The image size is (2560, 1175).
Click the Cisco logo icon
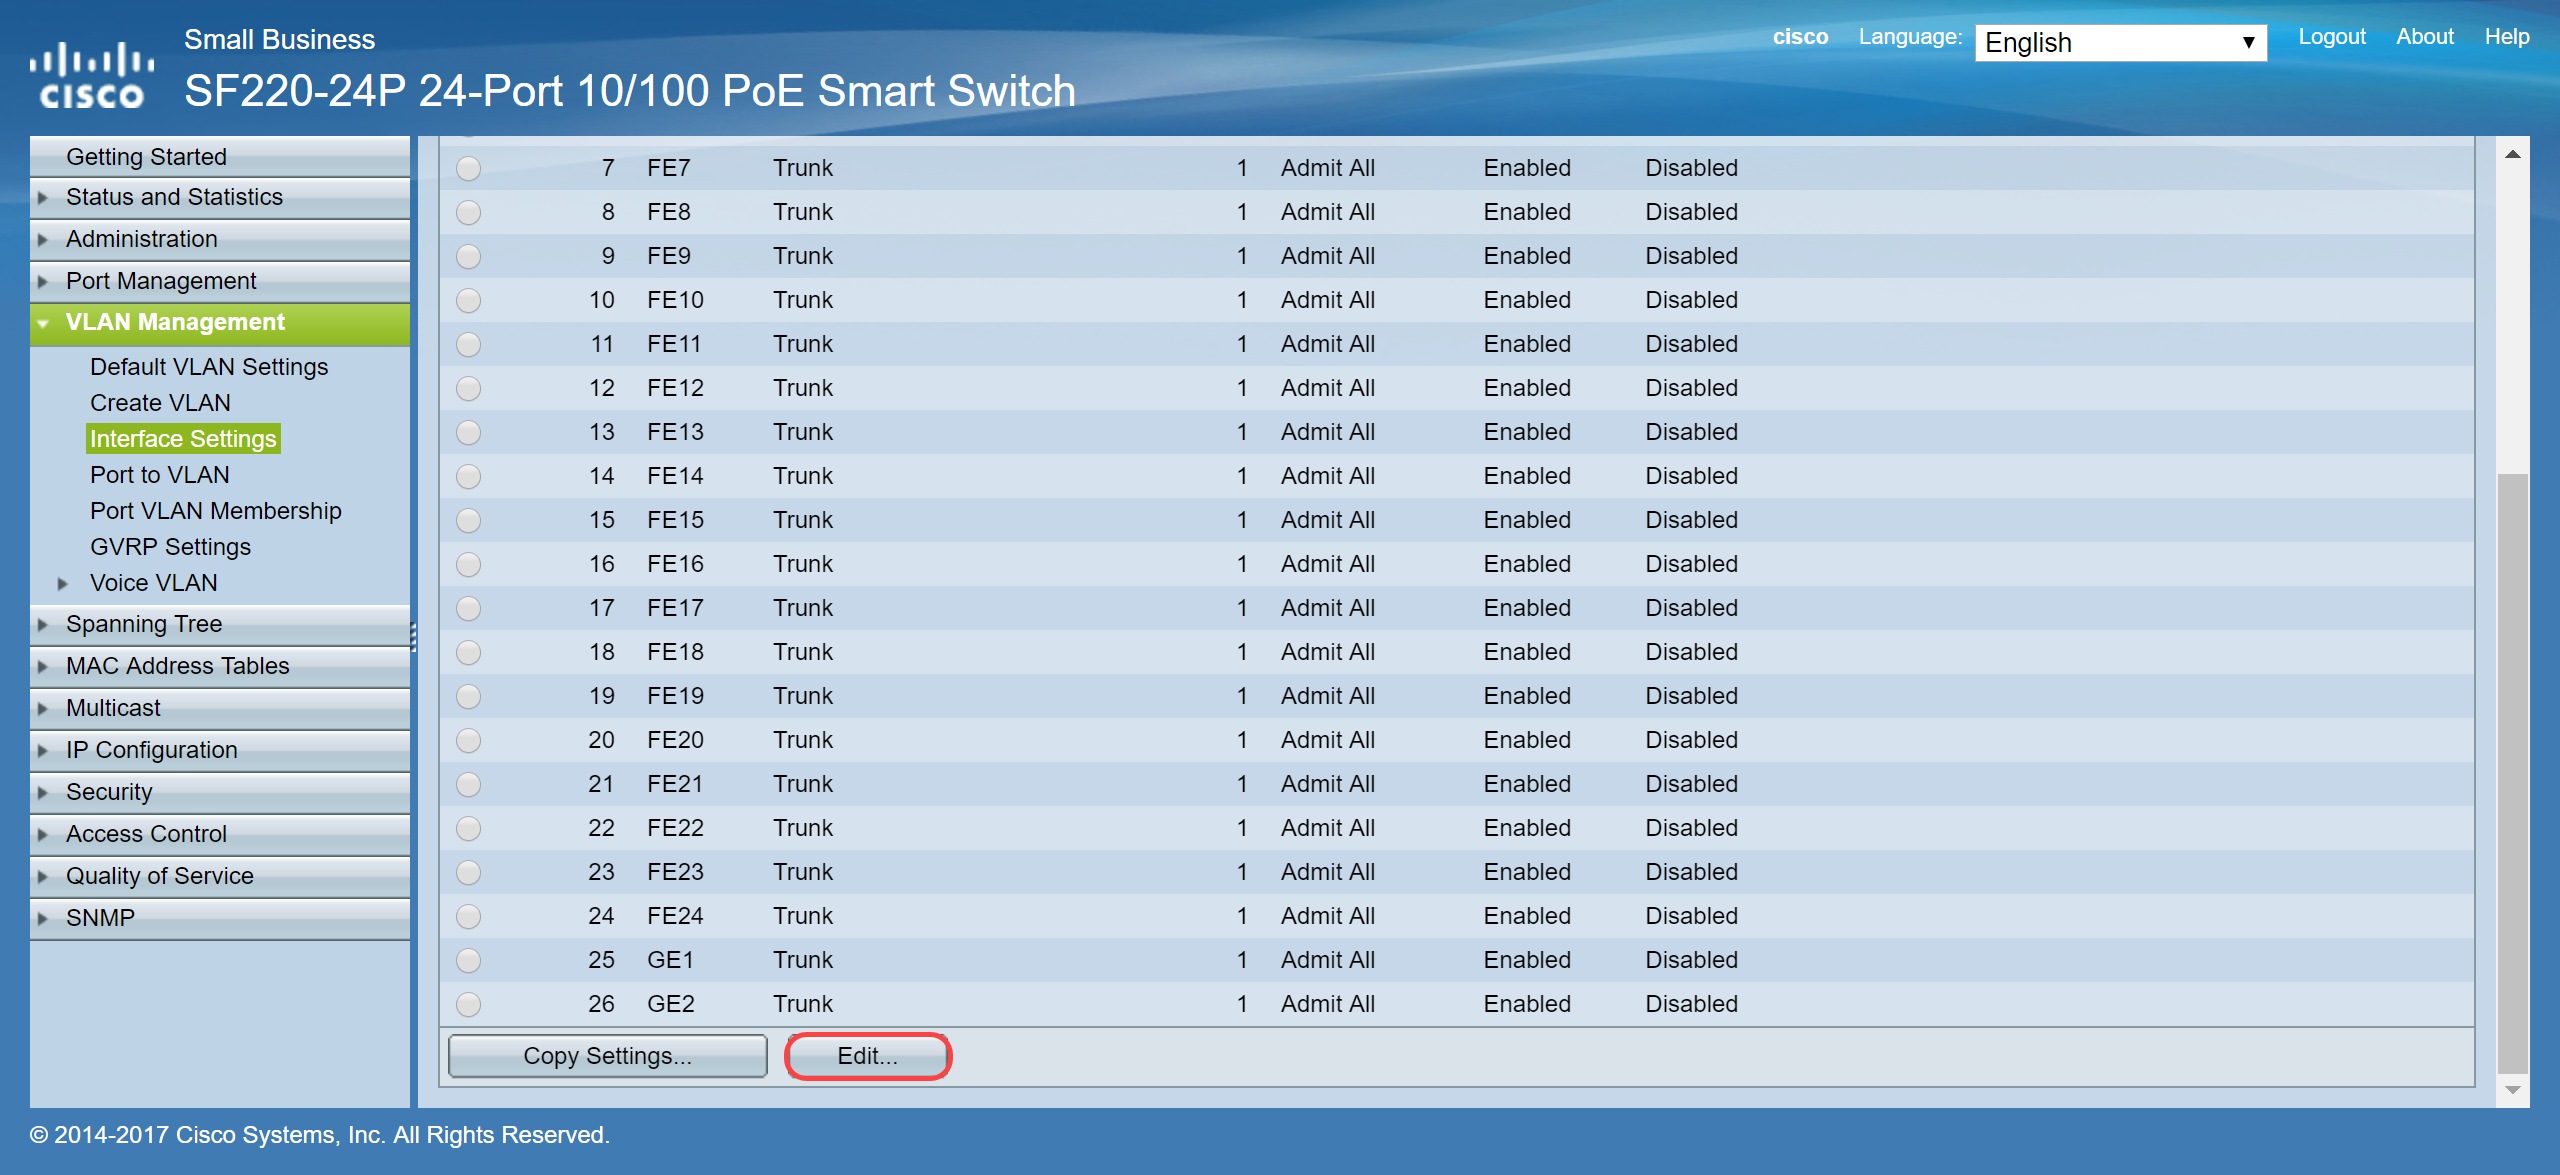(x=91, y=75)
